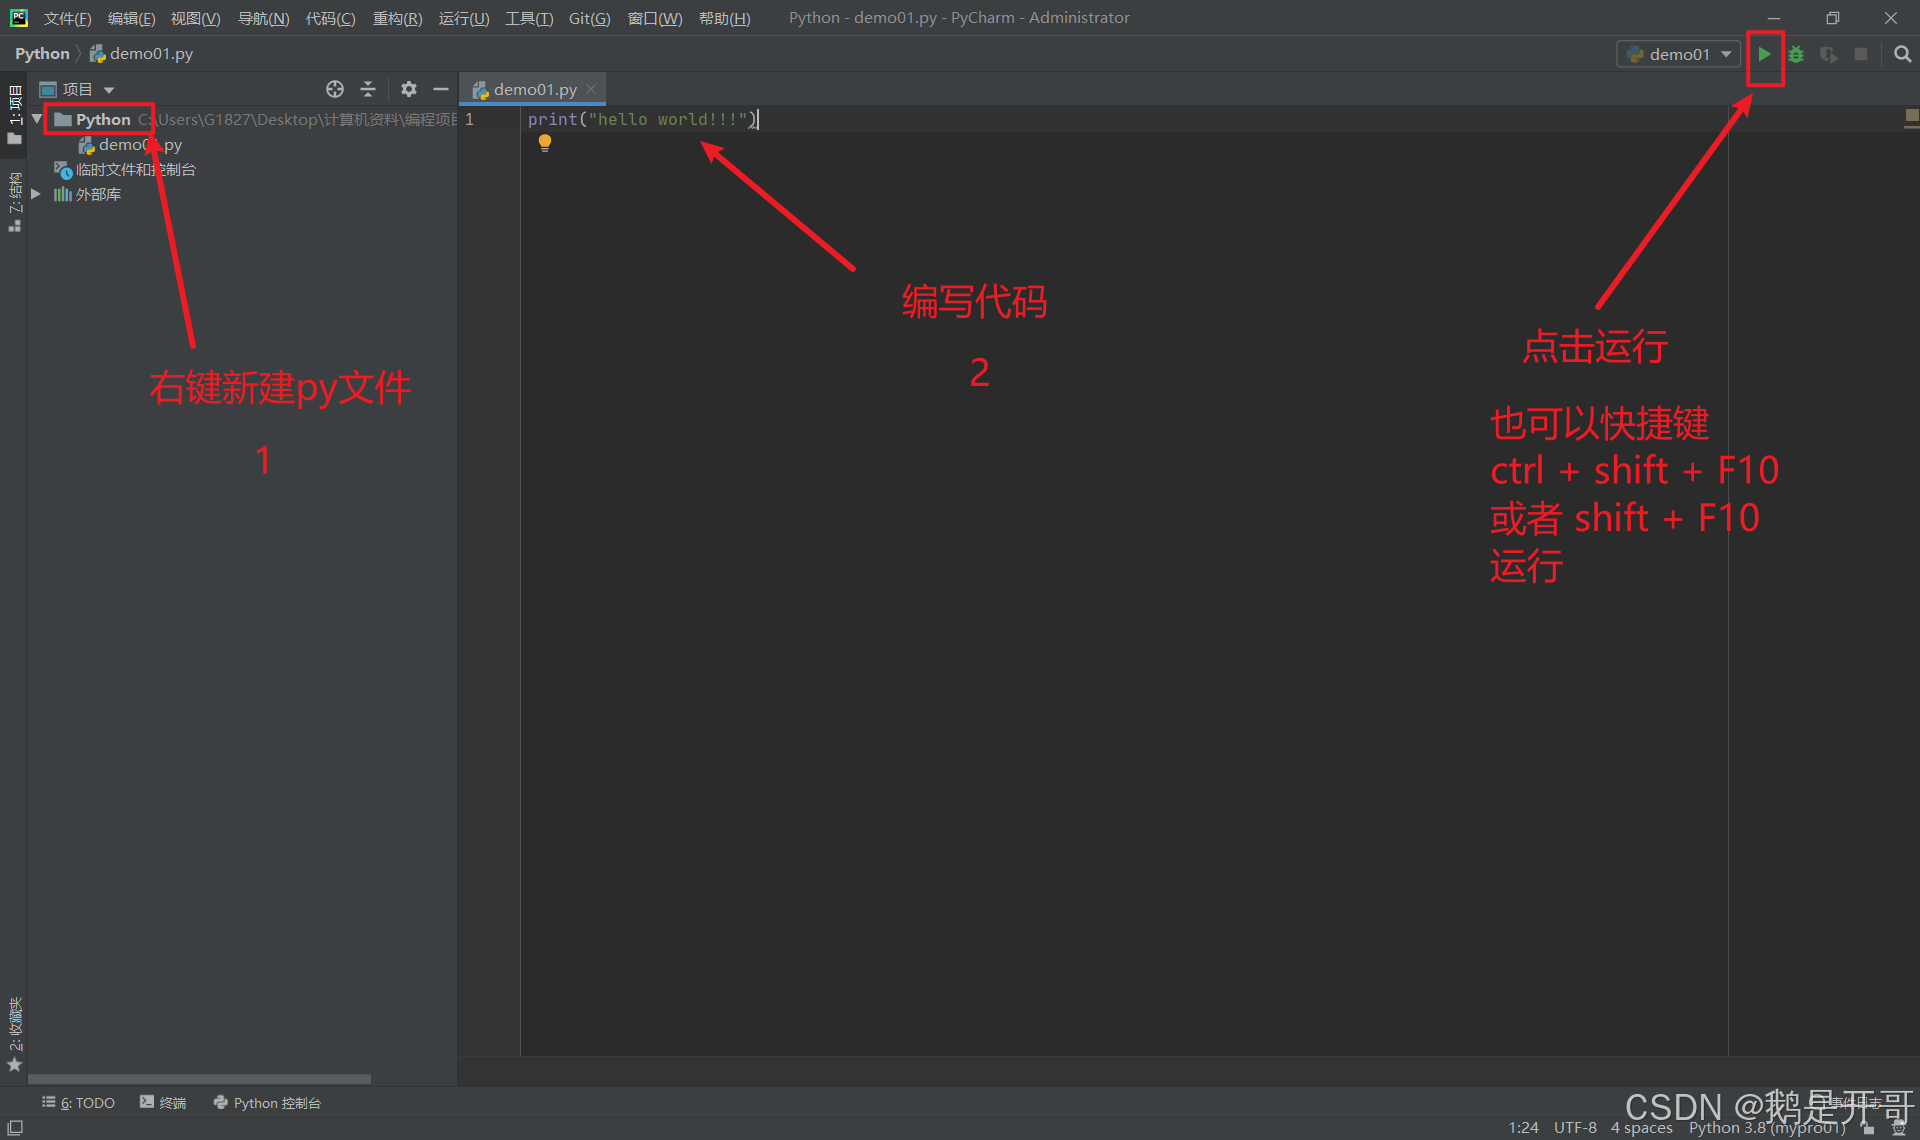Screen dimensions: 1920x1140
Task: Toggle the Structure side tool window
Action: 14,200
